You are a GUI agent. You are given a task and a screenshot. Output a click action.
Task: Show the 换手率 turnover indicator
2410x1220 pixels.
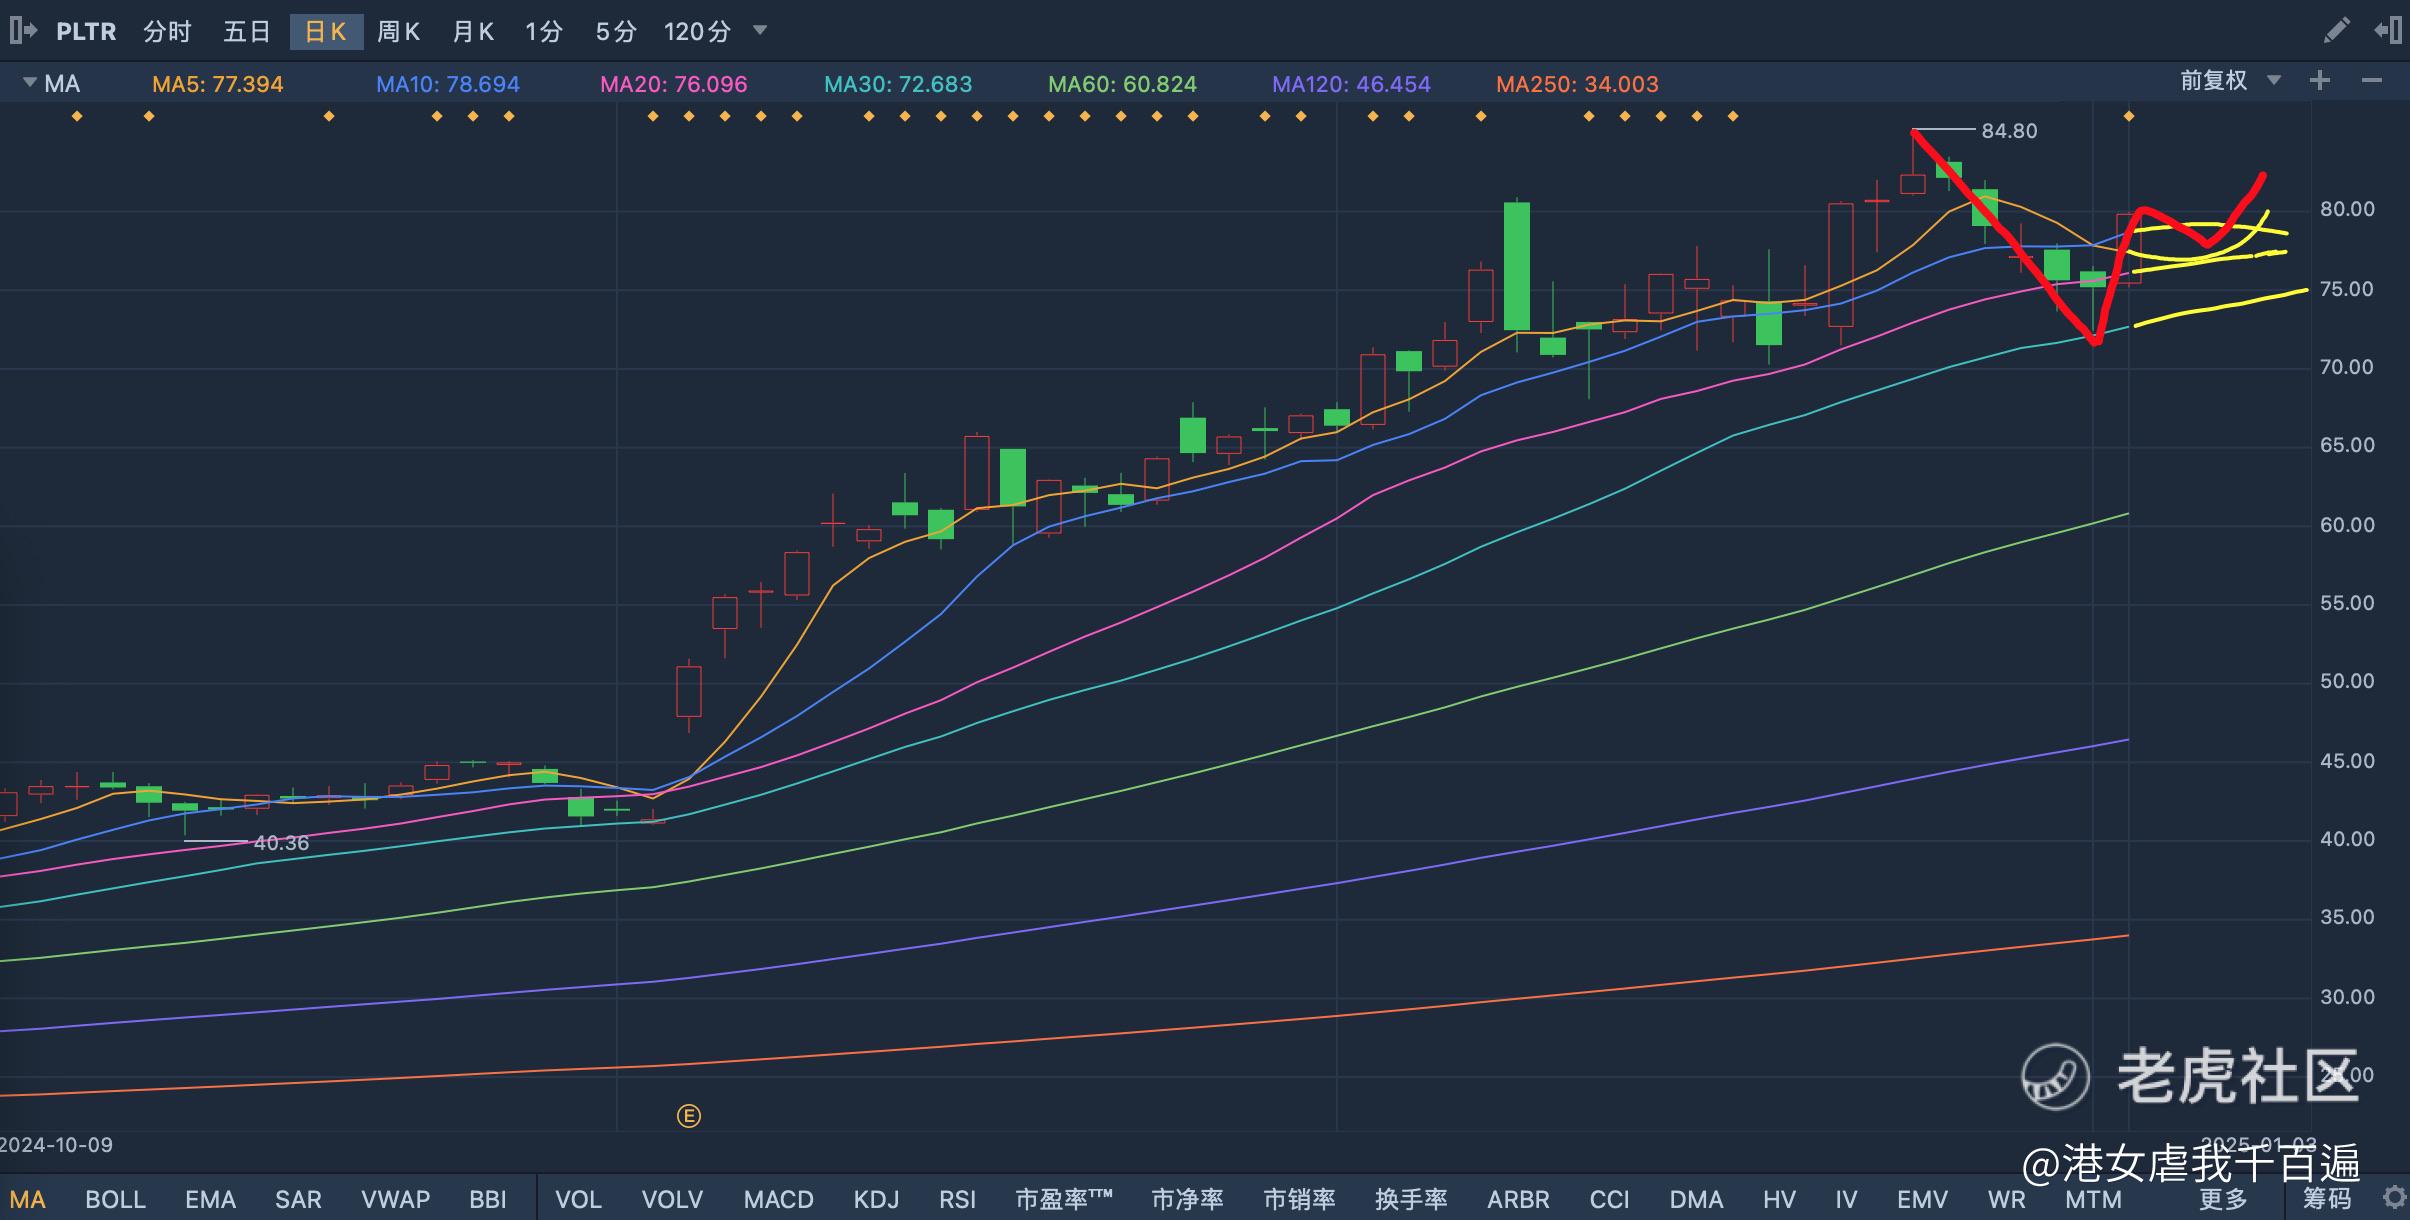(x=1411, y=1199)
